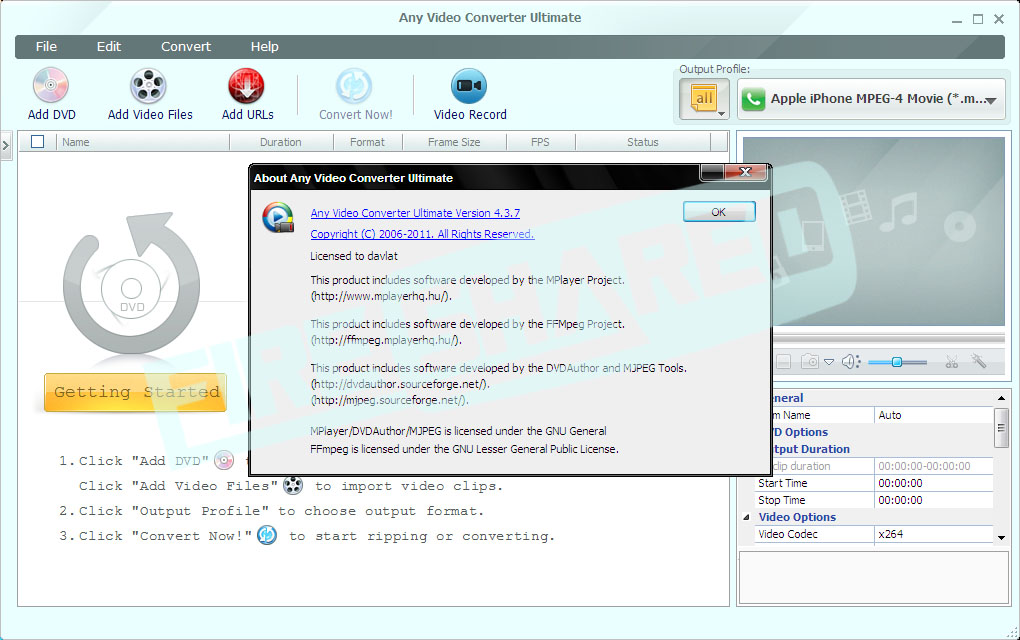Image resolution: width=1020 pixels, height=640 pixels.
Task: Click the 'Licensed to davlat' text
Action: coord(354,256)
